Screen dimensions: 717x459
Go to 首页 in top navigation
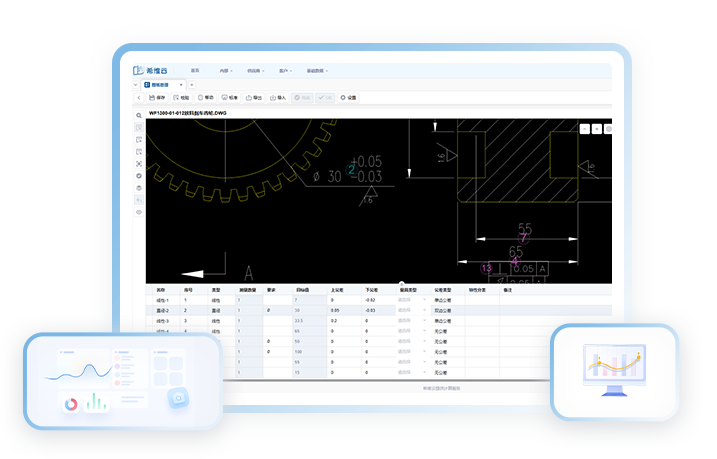pyautogui.click(x=196, y=71)
